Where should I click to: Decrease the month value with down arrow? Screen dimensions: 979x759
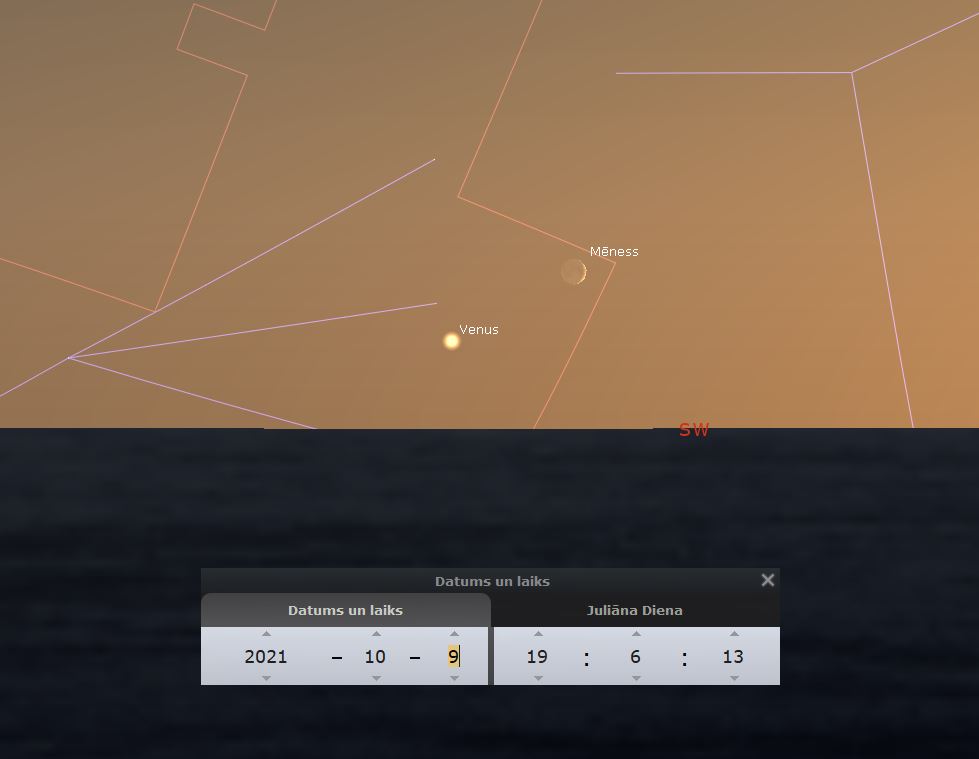click(376, 678)
